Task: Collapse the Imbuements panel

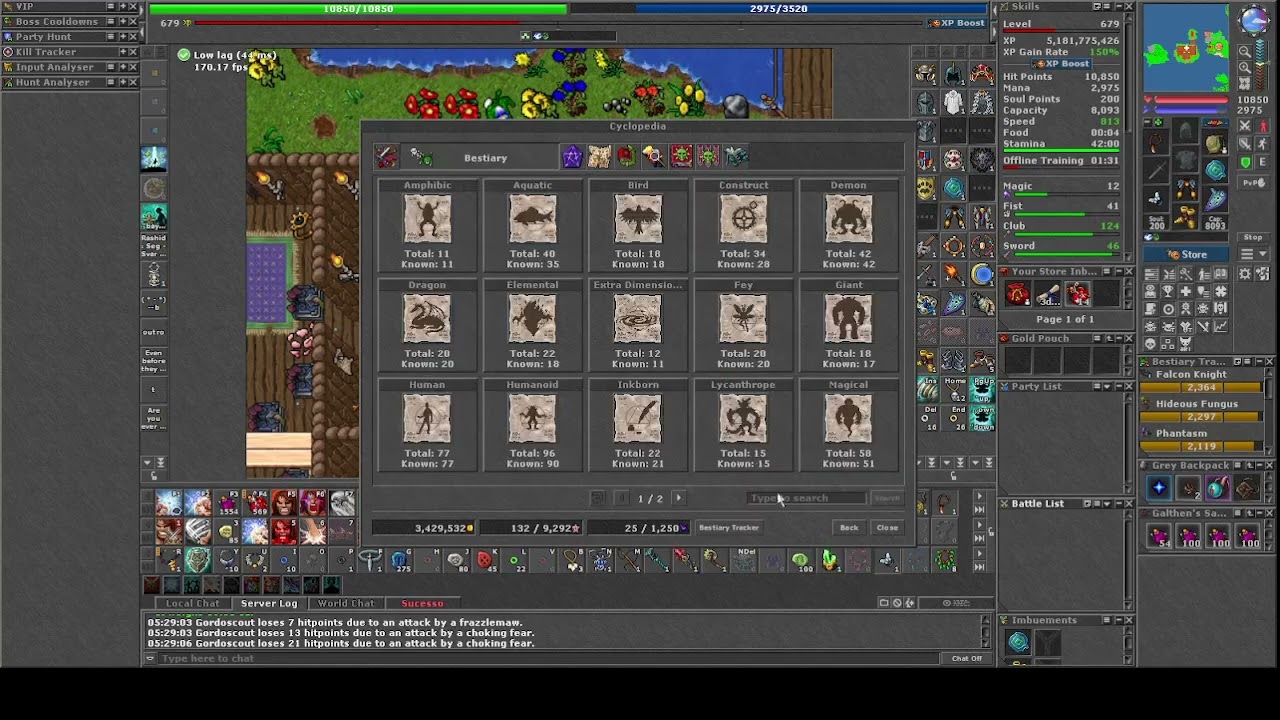Action: click(x=1118, y=621)
